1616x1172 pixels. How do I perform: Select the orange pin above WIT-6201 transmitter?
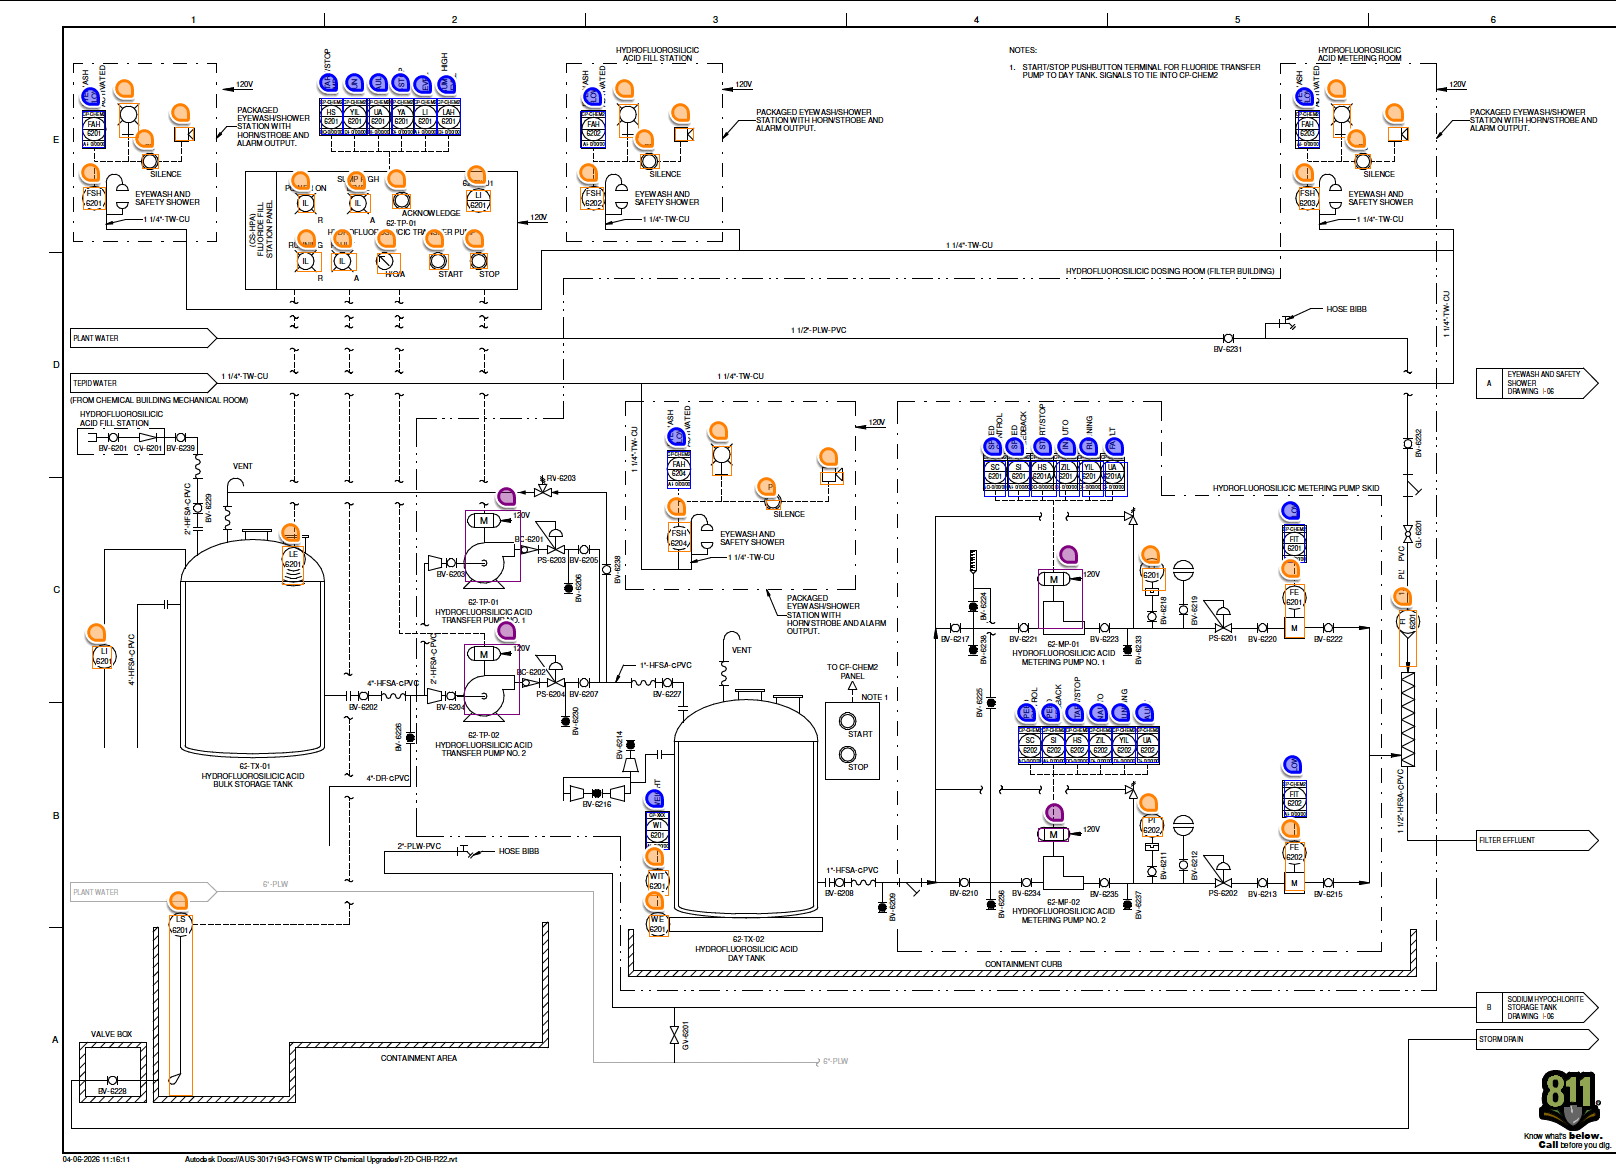(x=655, y=856)
